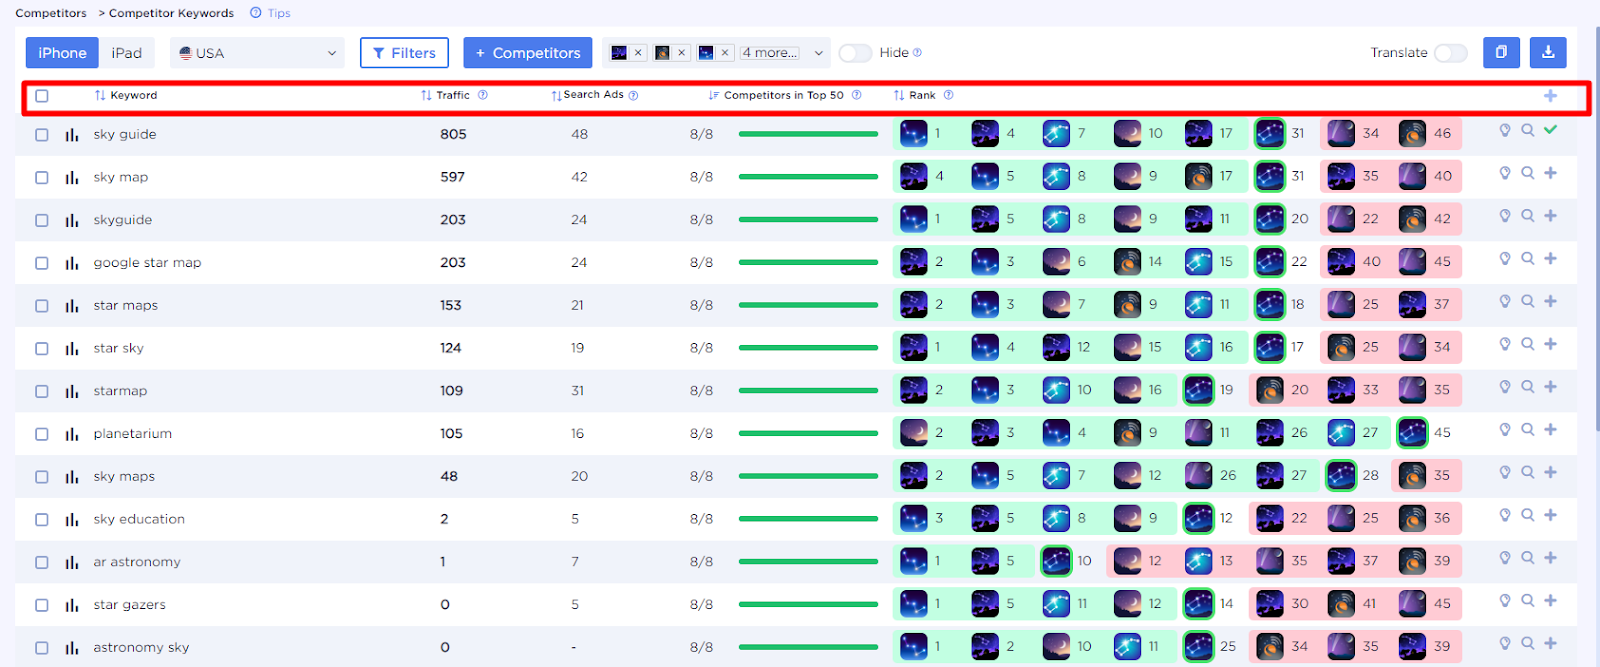Toggle the Translate switch
The width and height of the screenshot is (1600, 667).
pyautogui.click(x=1450, y=53)
